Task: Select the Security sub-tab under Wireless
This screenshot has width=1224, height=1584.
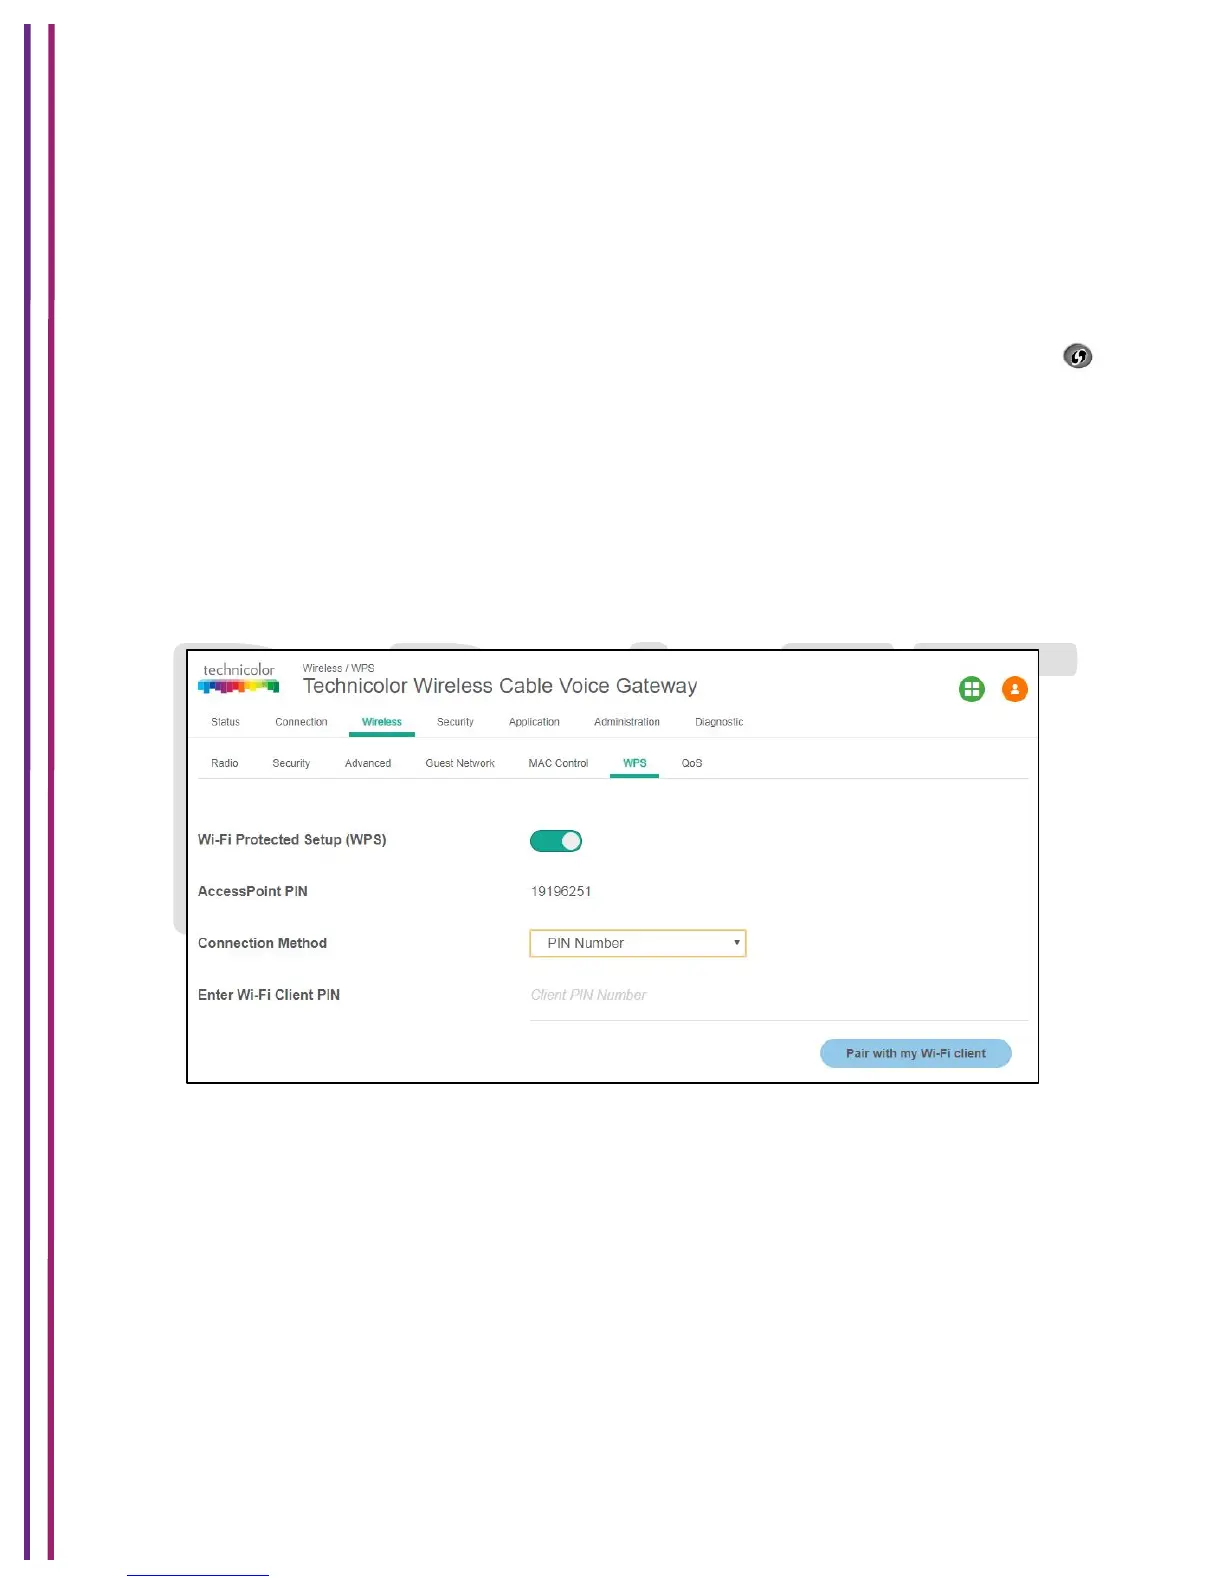Action: 291,763
